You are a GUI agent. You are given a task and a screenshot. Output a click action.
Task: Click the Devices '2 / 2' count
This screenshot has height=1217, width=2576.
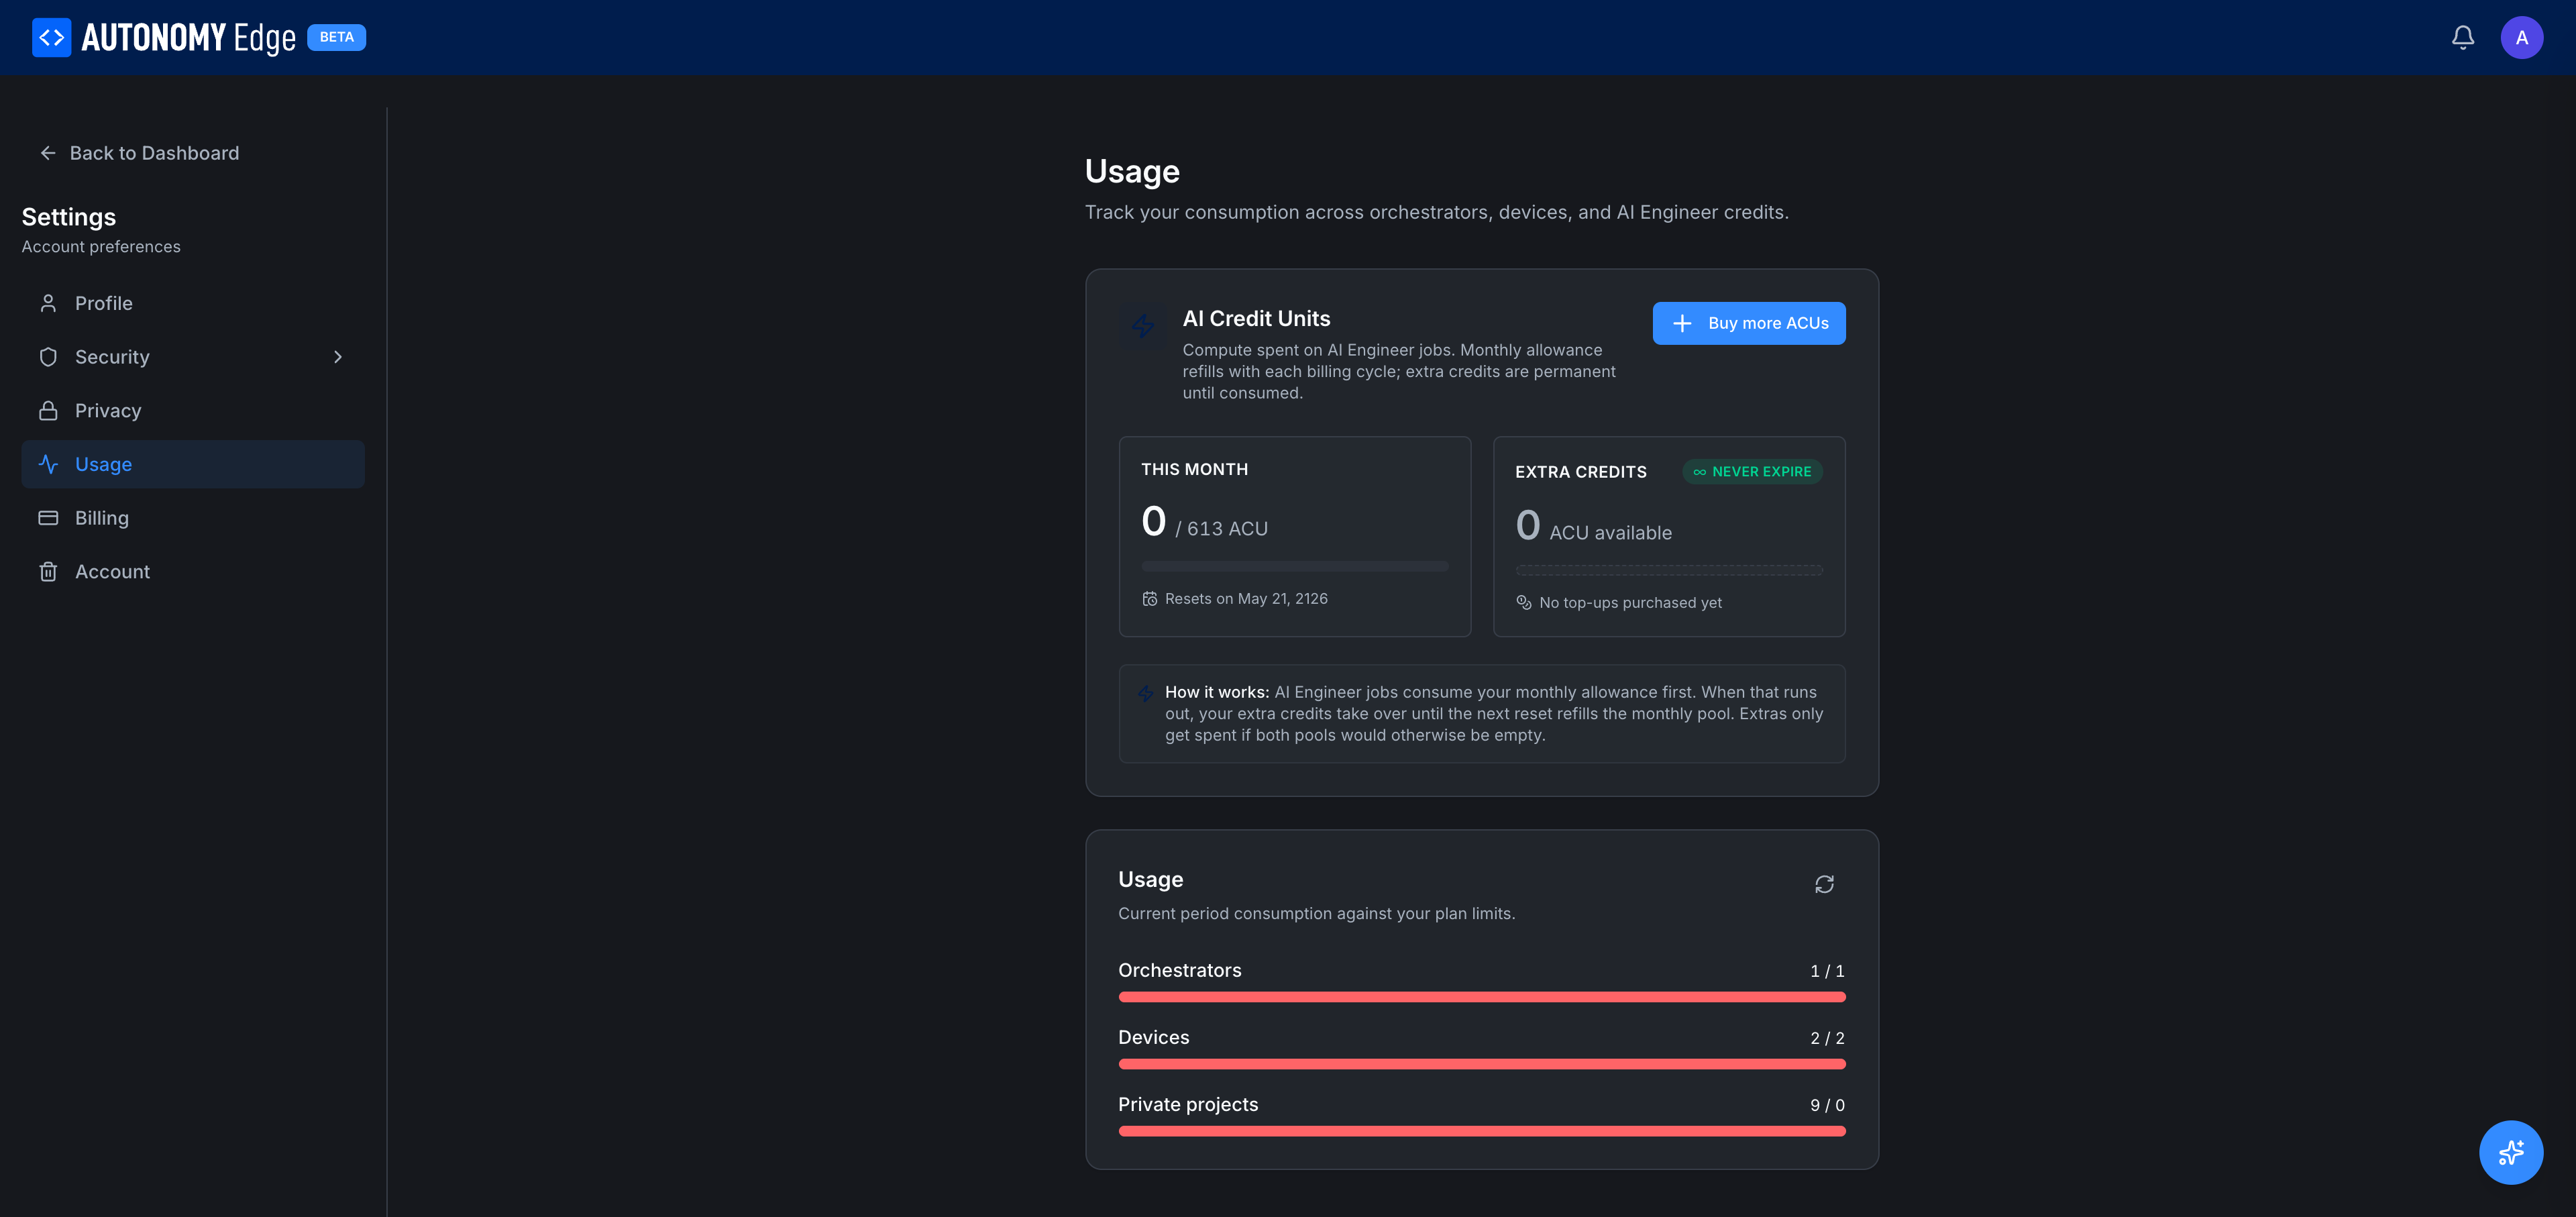click(x=1827, y=1038)
